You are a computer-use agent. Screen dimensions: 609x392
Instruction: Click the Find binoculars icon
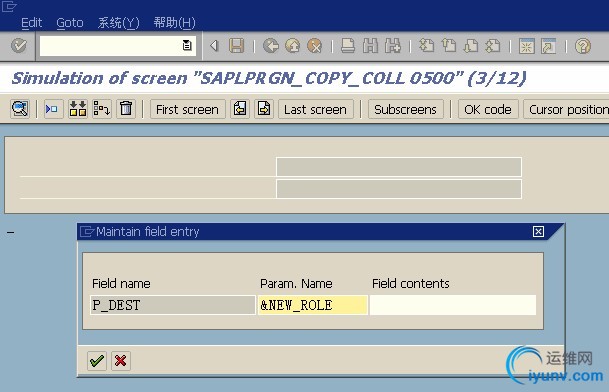[370, 46]
